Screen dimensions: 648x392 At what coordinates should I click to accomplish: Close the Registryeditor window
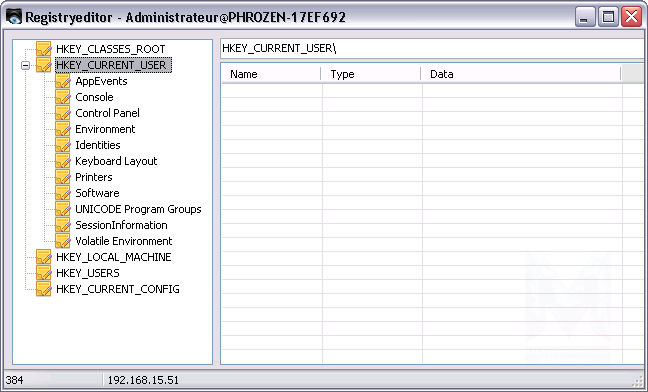pos(631,17)
